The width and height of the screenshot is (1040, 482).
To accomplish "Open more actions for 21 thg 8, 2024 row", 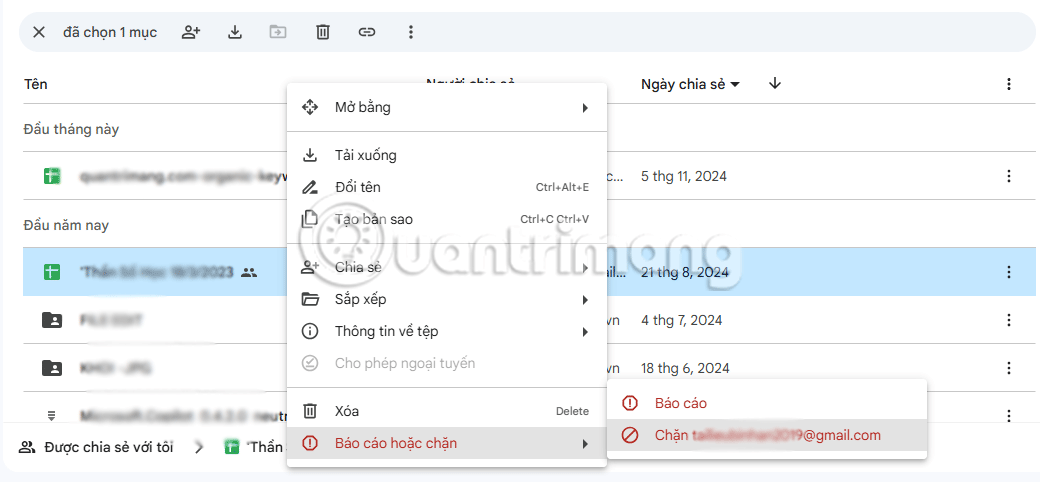I will (x=1009, y=272).
